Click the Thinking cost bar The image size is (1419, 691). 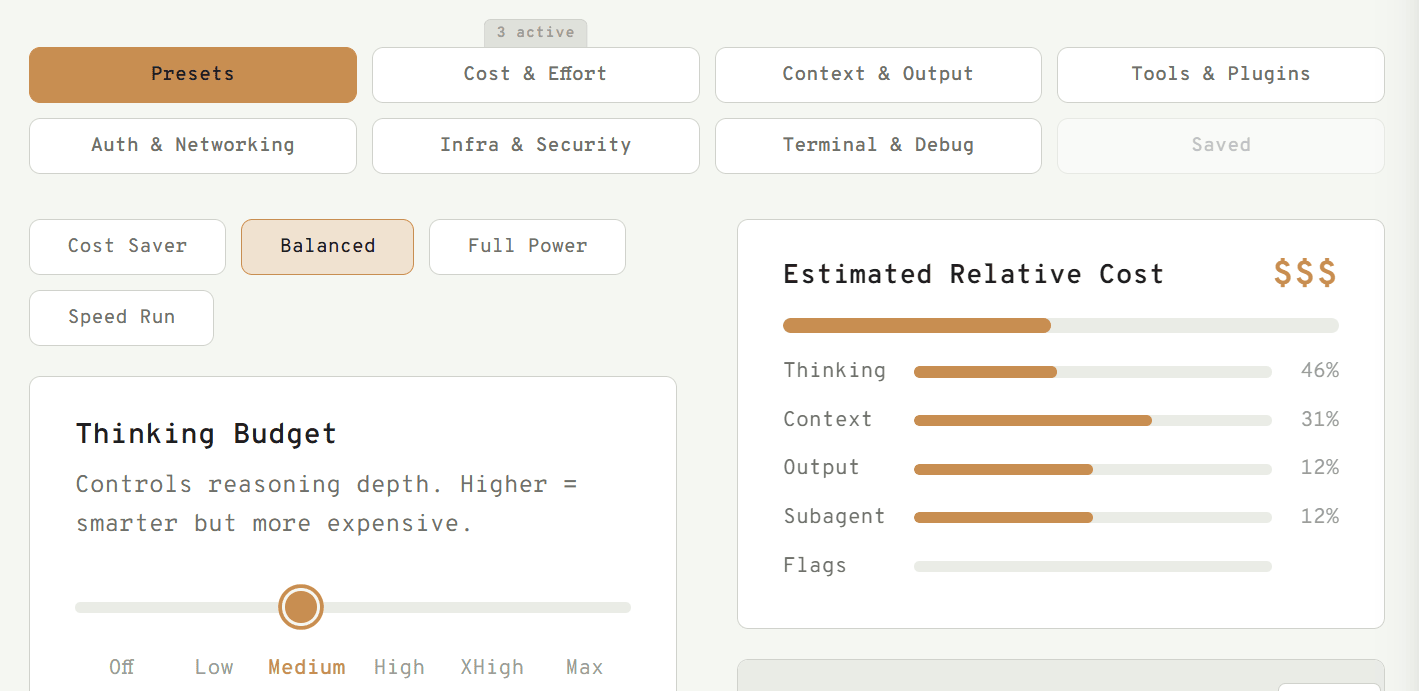[x=1093, y=372]
